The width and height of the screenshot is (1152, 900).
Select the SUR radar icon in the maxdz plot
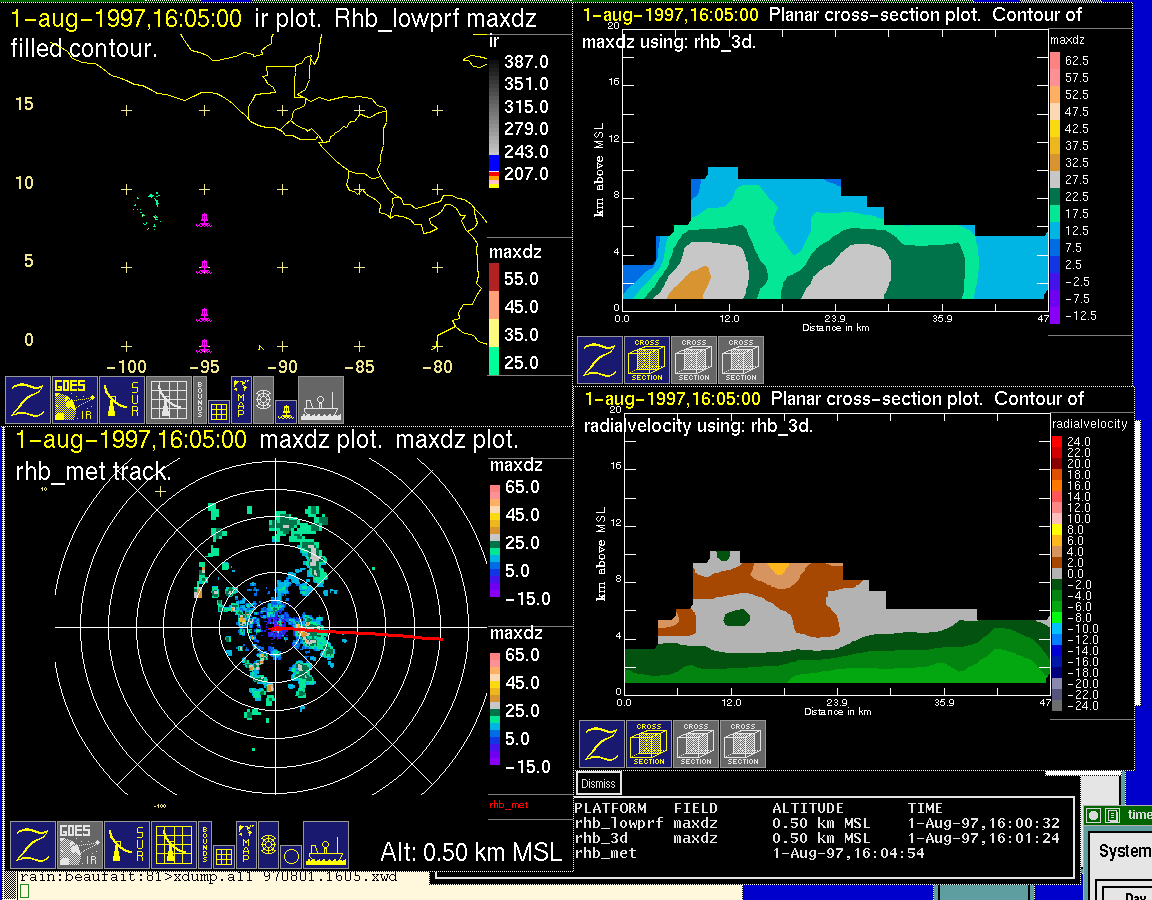click(x=126, y=845)
